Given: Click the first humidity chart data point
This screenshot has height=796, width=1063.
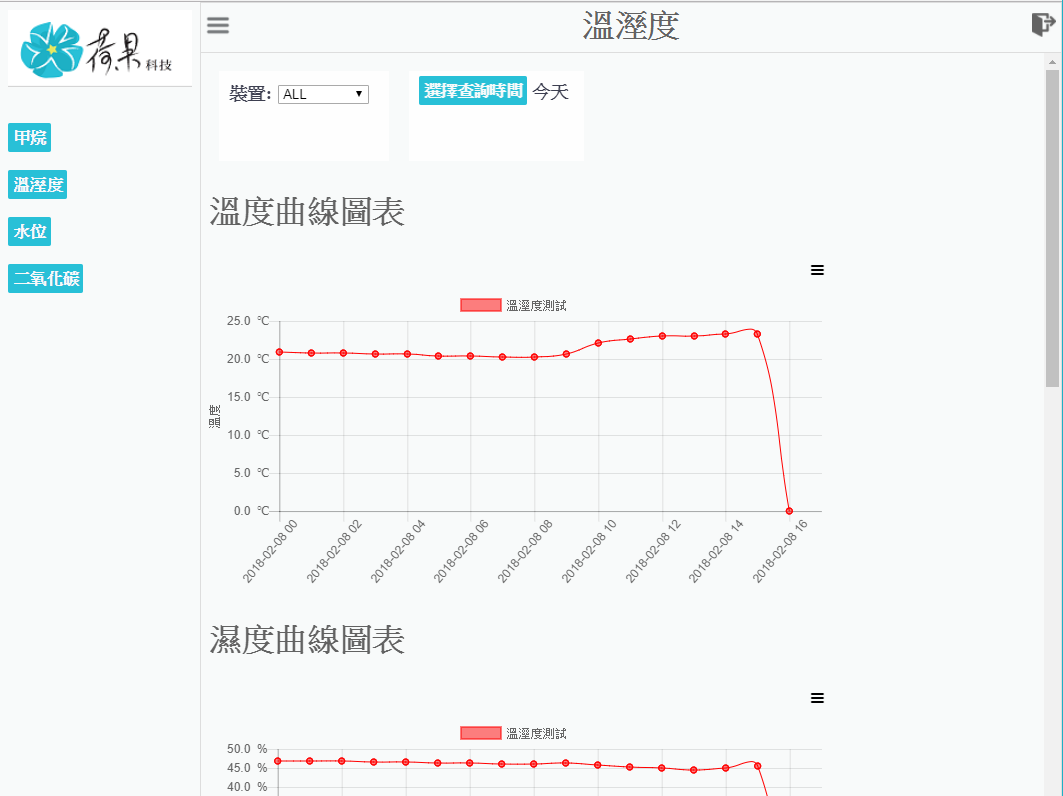Looking at the screenshot, I should [278, 761].
